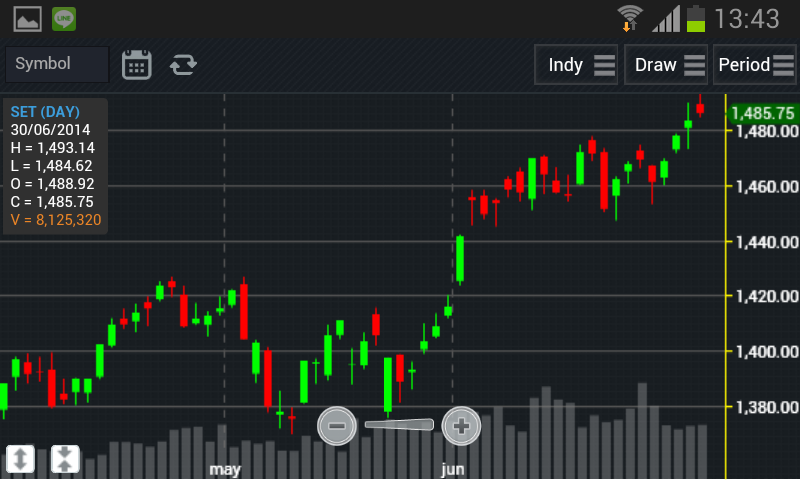Tap the C = 1,485.75 close value
This screenshot has width=800, height=480.
pos(52,202)
